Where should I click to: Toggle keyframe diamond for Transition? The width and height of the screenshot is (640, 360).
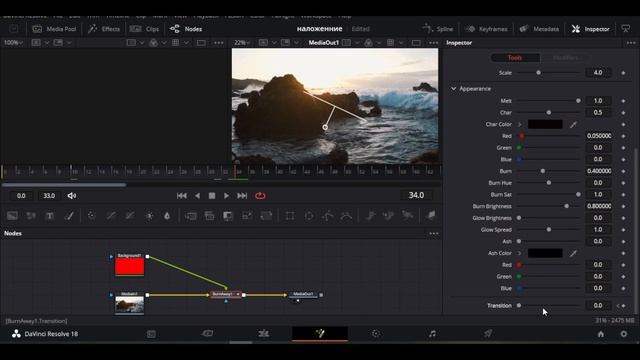623,306
